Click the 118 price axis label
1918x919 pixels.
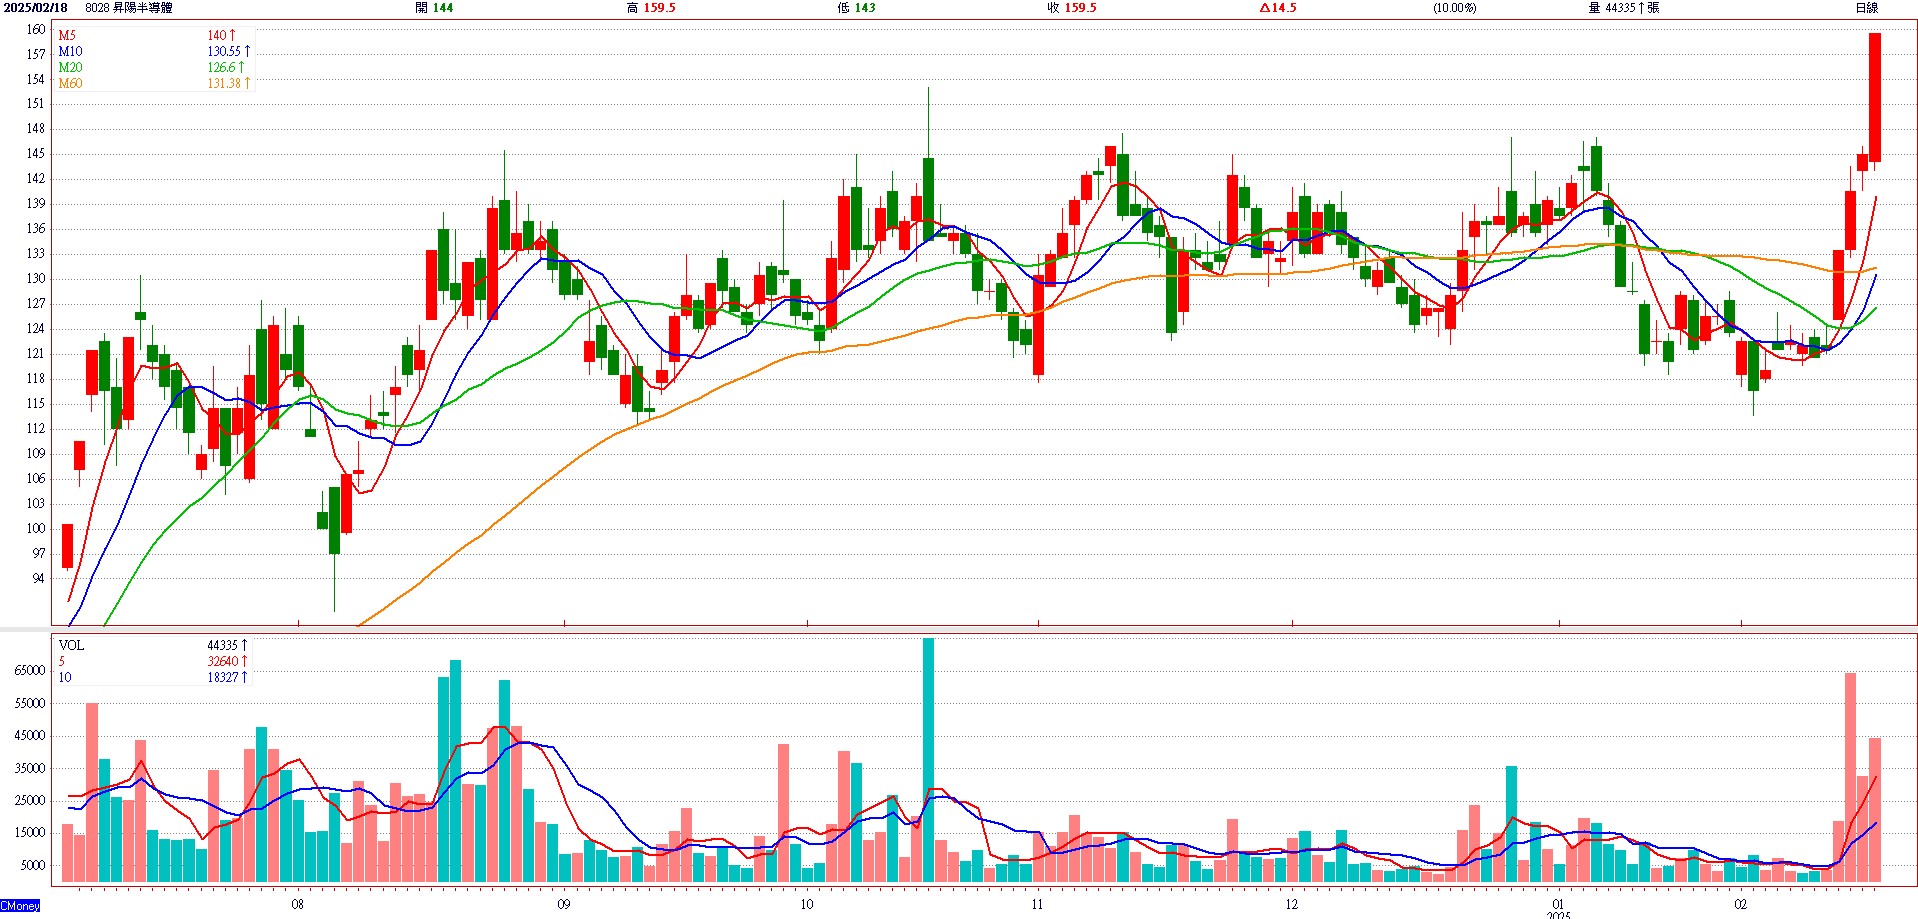pyautogui.click(x=36, y=378)
